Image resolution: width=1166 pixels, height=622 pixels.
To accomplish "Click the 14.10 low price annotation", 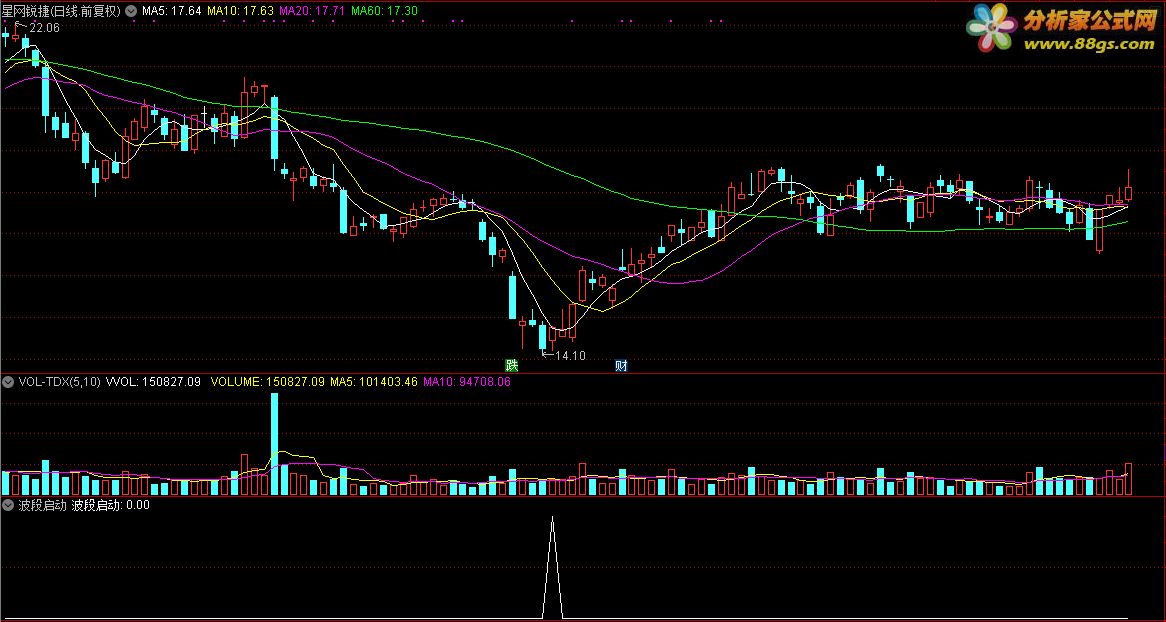I will [x=570, y=356].
